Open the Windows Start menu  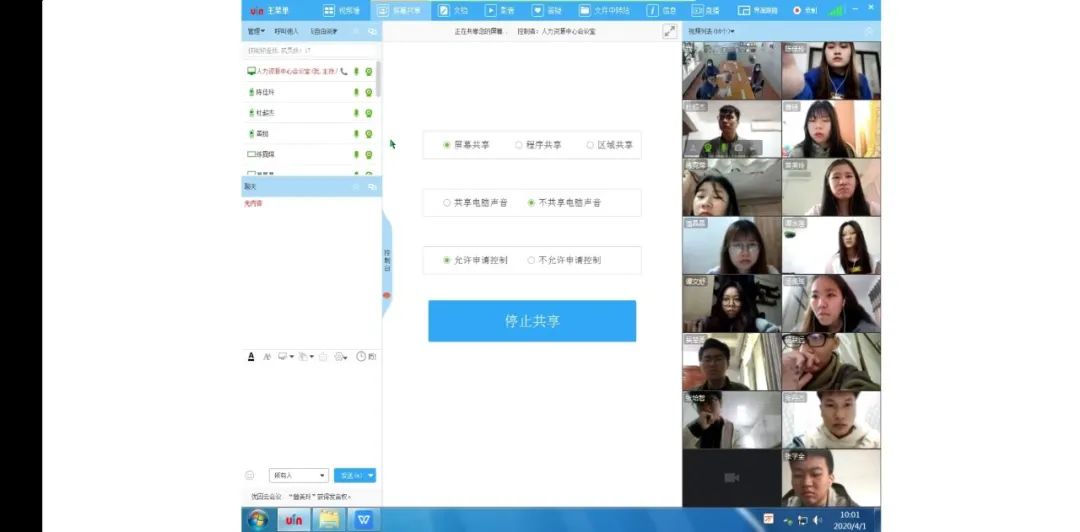click(258, 519)
